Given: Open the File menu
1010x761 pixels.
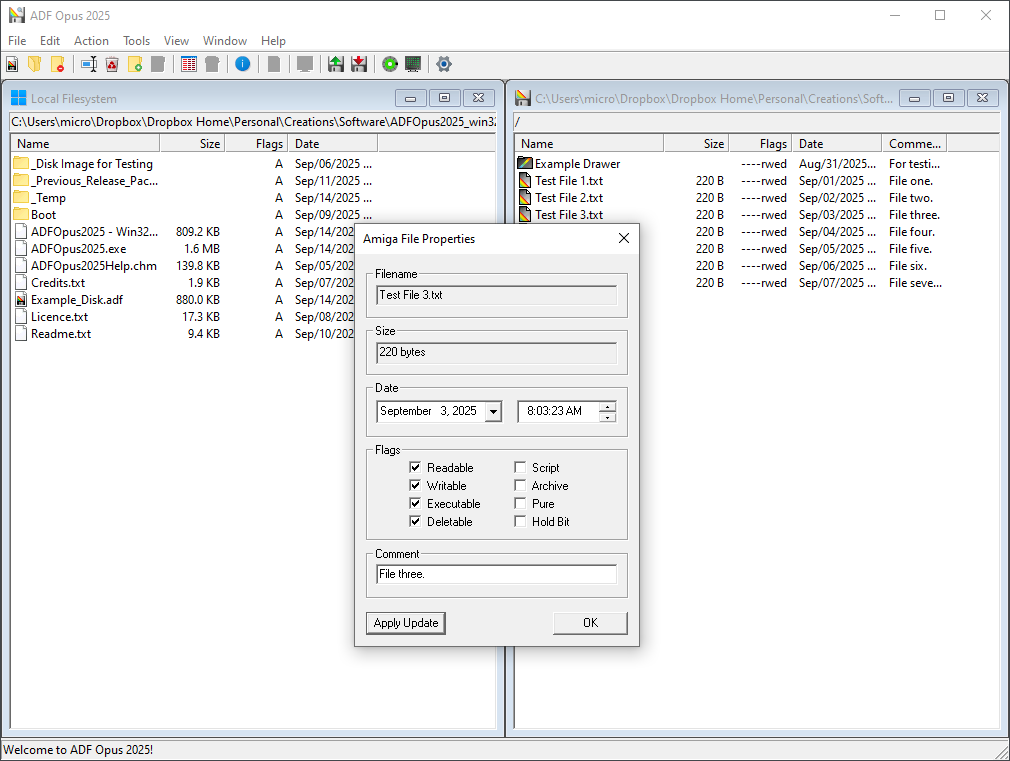Looking at the screenshot, I should click(17, 41).
